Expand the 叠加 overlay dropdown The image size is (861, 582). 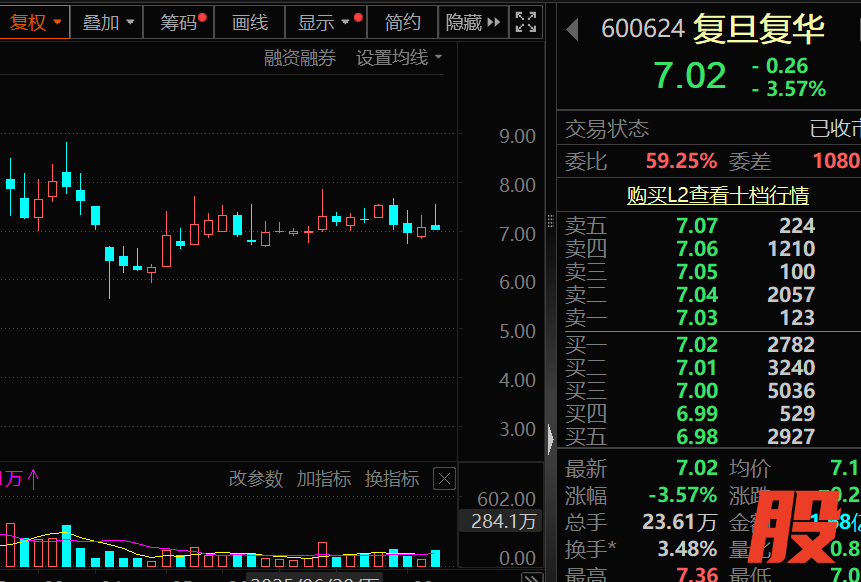point(107,22)
